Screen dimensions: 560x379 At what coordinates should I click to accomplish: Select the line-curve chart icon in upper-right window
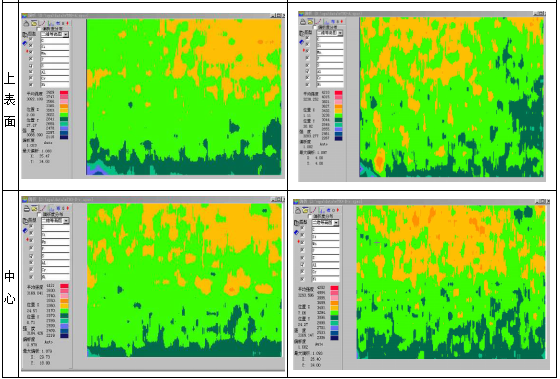point(319,22)
